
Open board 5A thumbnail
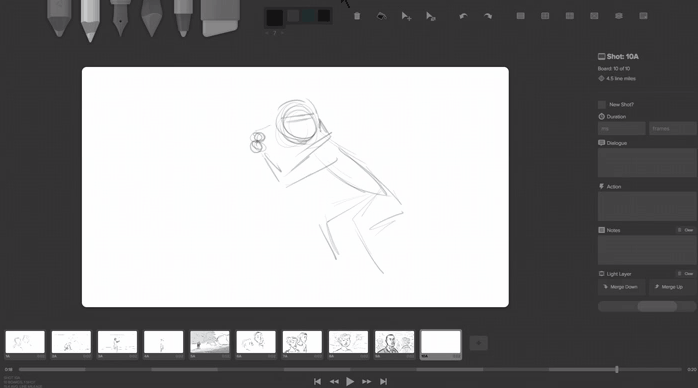[x=210, y=342]
